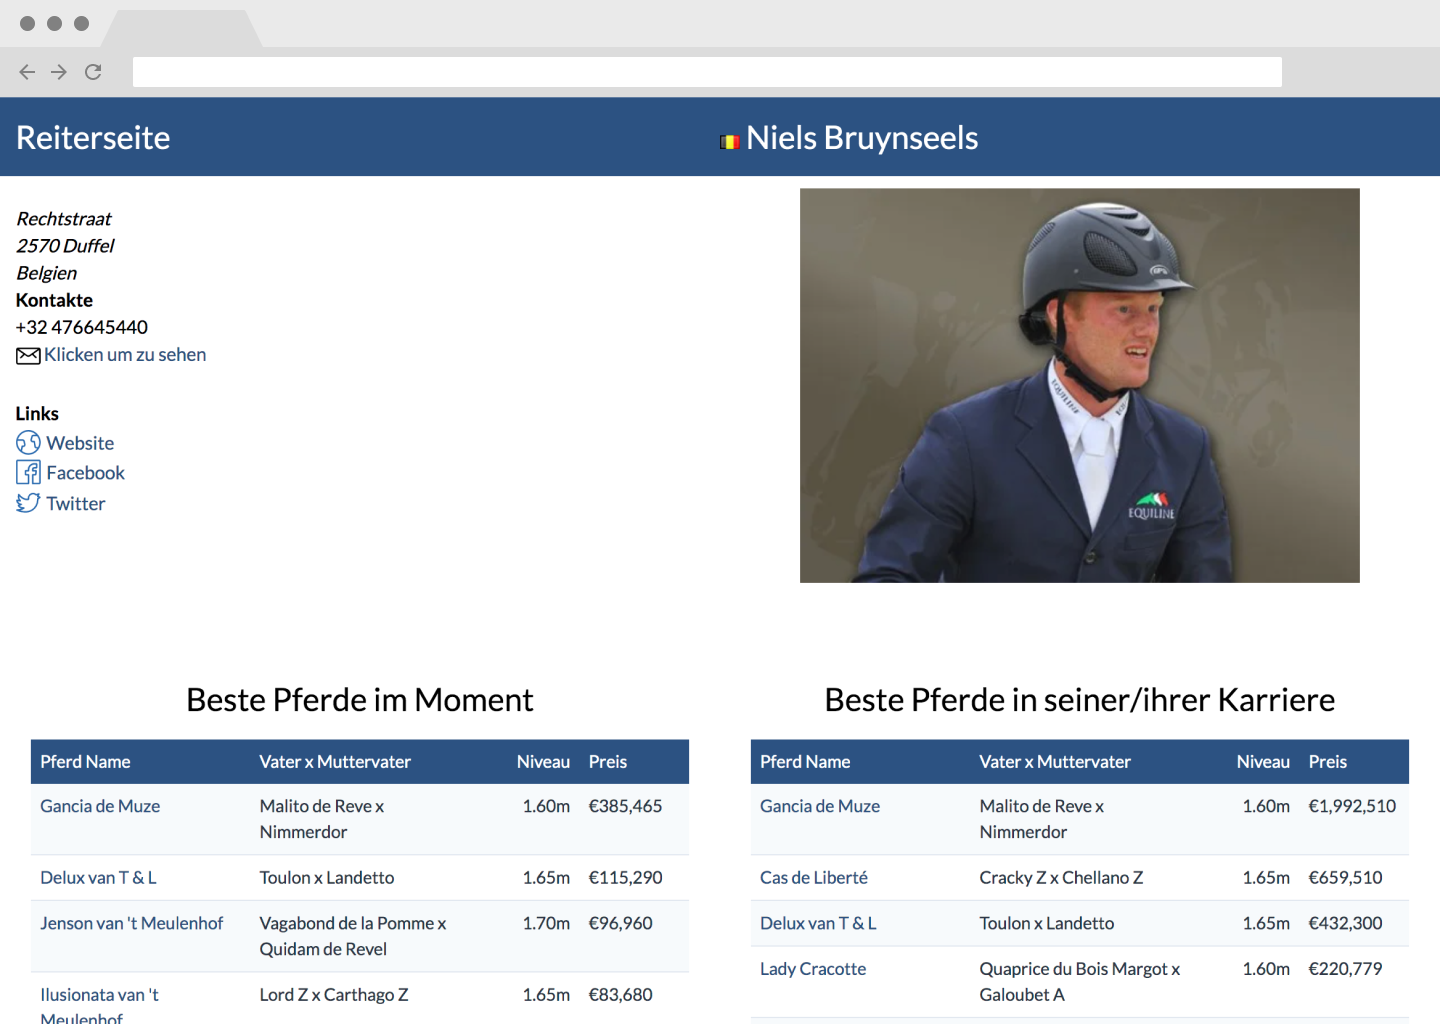Image resolution: width=1440 pixels, height=1024 pixels.
Task: Open Jenson van 't Meulenhof horse page
Action: 131,923
